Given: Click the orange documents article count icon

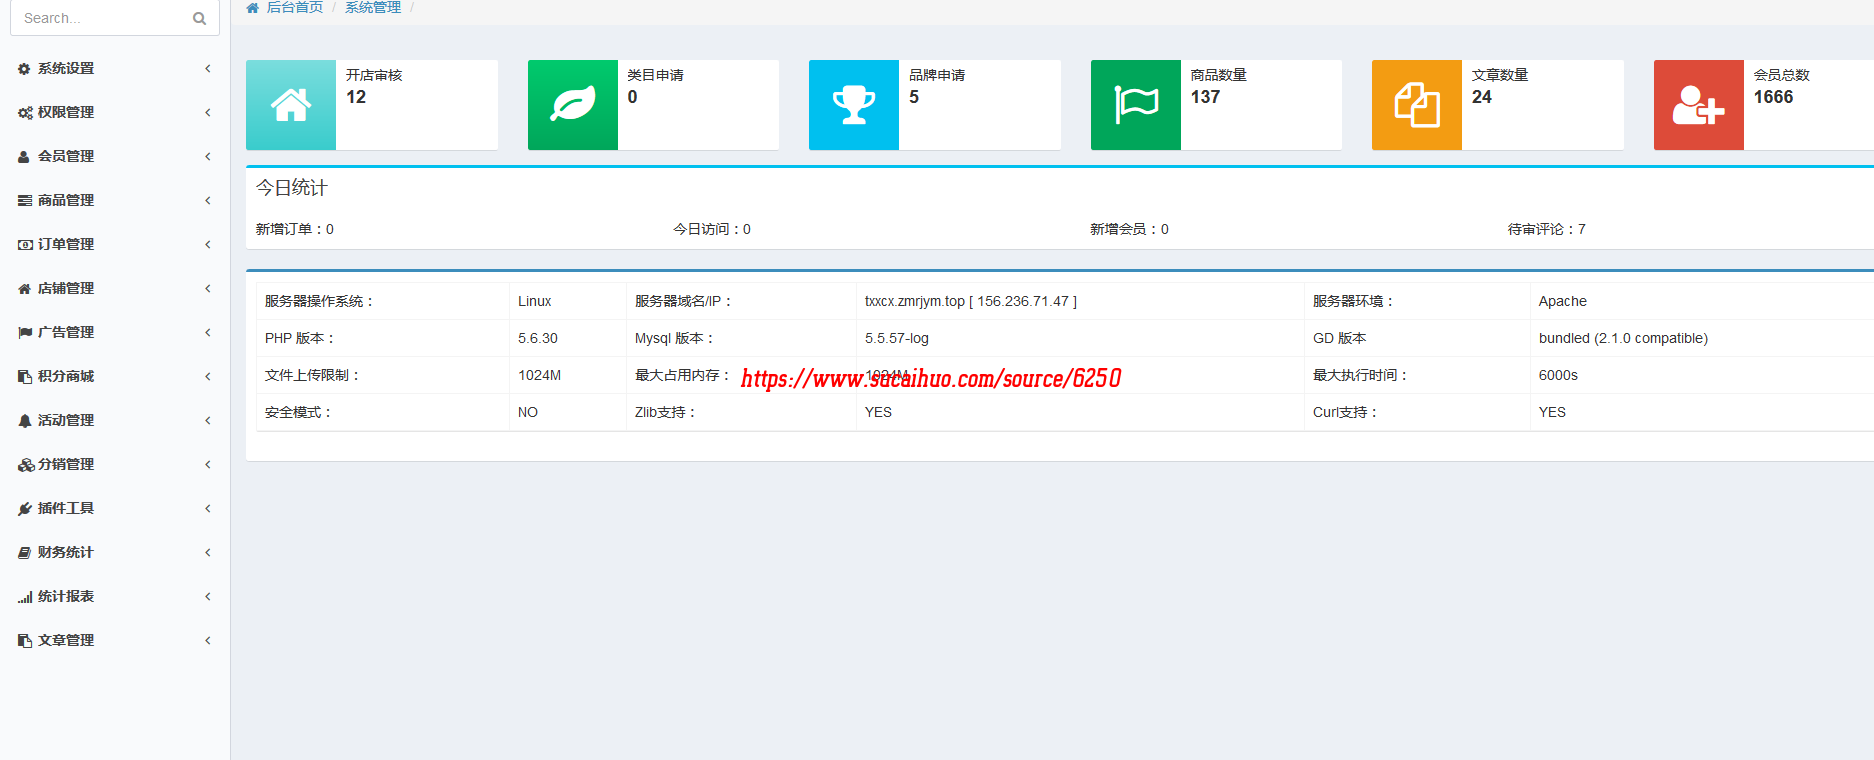Looking at the screenshot, I should tap(1416, 105).
